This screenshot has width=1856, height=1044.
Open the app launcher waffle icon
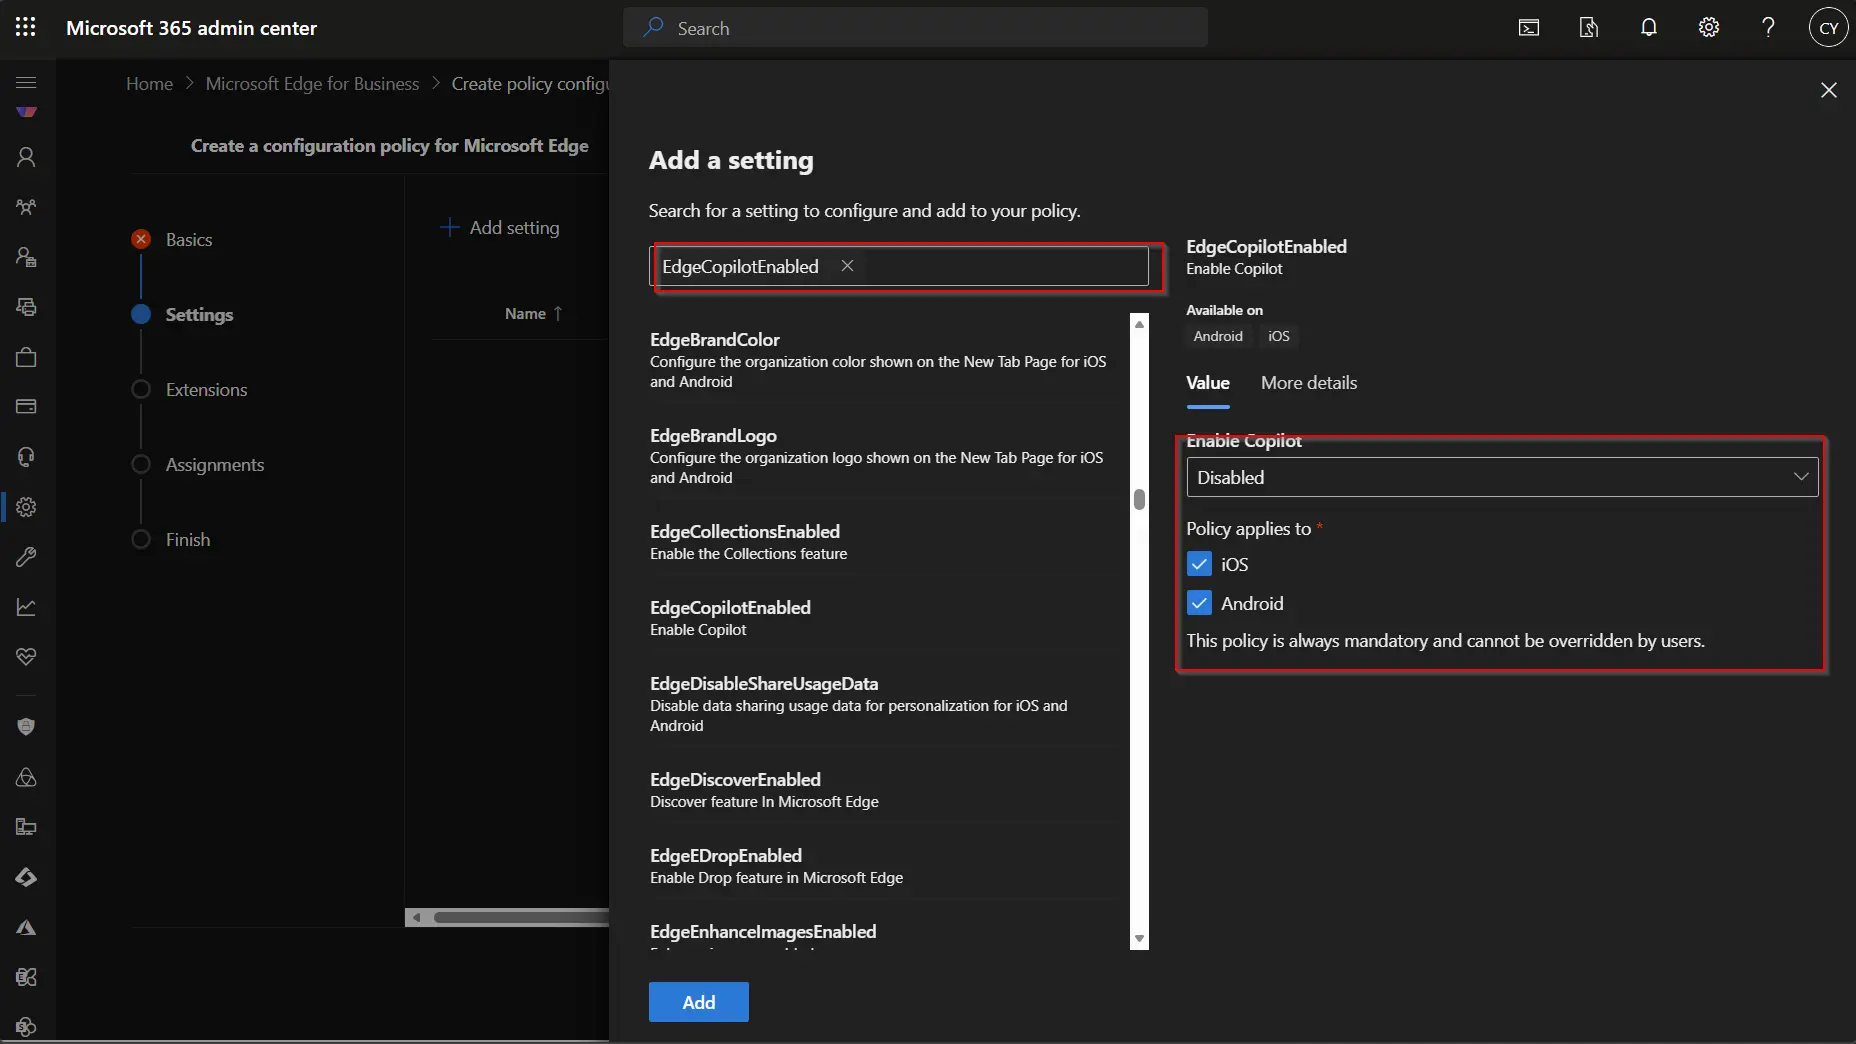(x=26, y=28)
